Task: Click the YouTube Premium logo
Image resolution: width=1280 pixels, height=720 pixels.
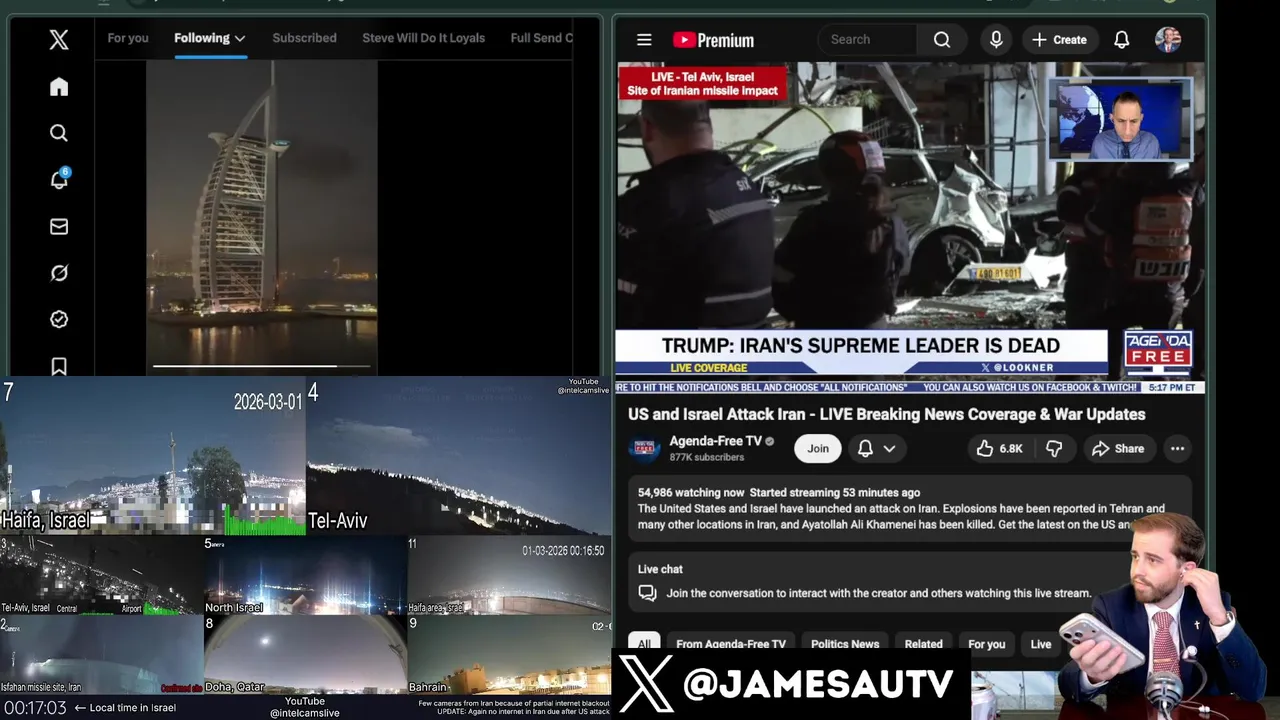Action: [714, 40]
